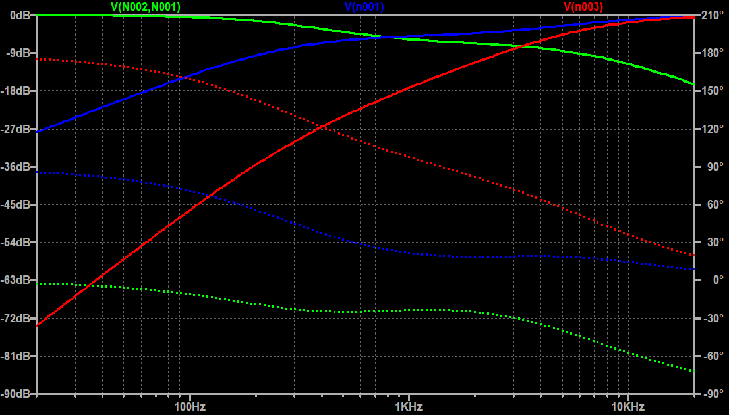Image resolution: width=731 pixels, height=416 pixels.
Task: Click the -18dB magnitude axis label
Action: (17, 91)
